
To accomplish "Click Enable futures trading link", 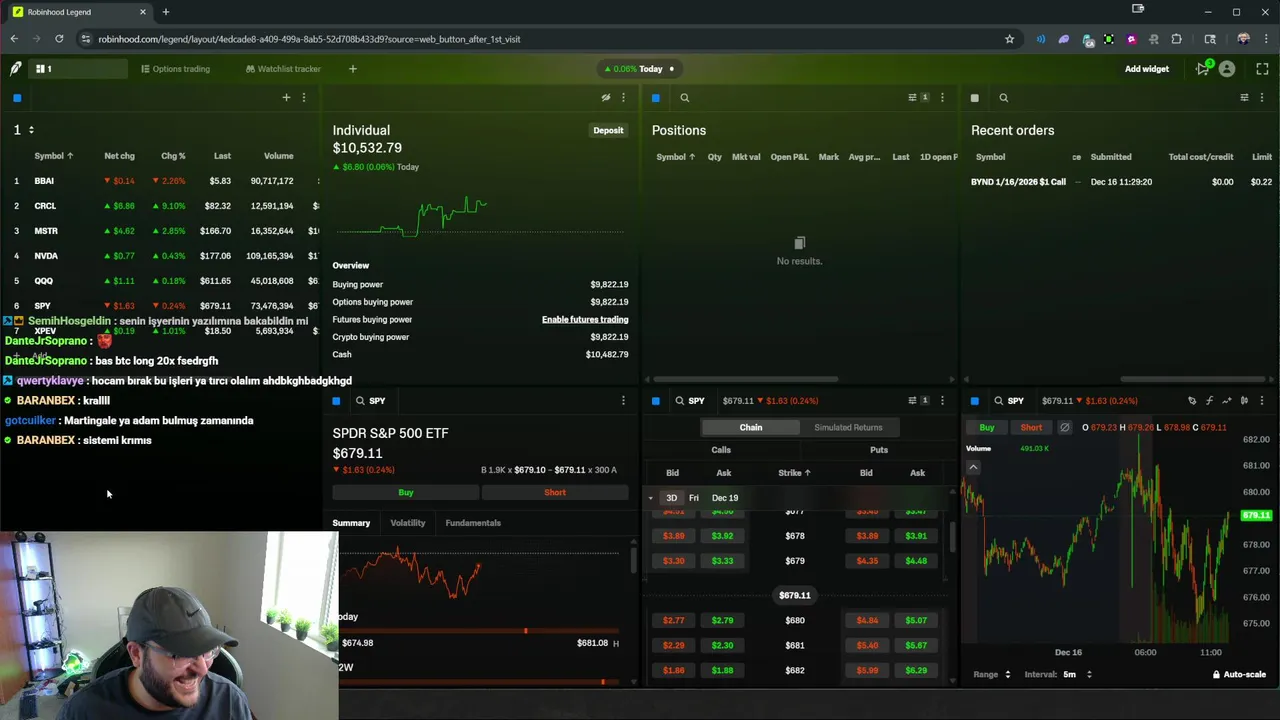I will point(585,320).
